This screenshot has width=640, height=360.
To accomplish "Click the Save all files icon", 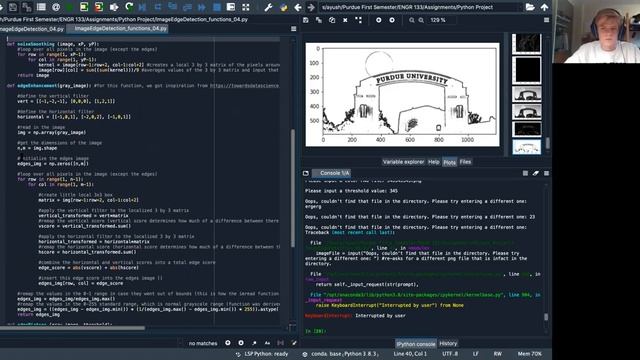I will coord(27,7).
